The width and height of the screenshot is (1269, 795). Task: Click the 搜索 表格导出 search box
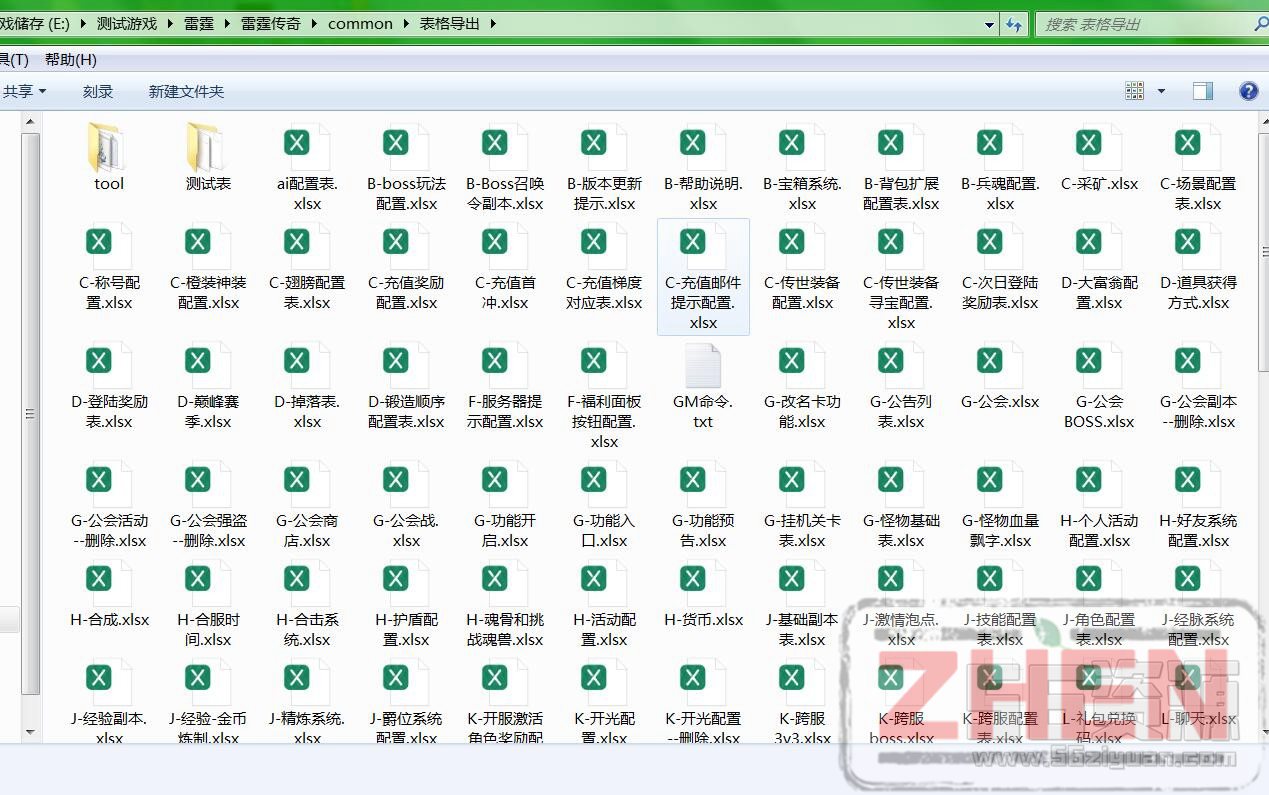(x=1140, y=24)
